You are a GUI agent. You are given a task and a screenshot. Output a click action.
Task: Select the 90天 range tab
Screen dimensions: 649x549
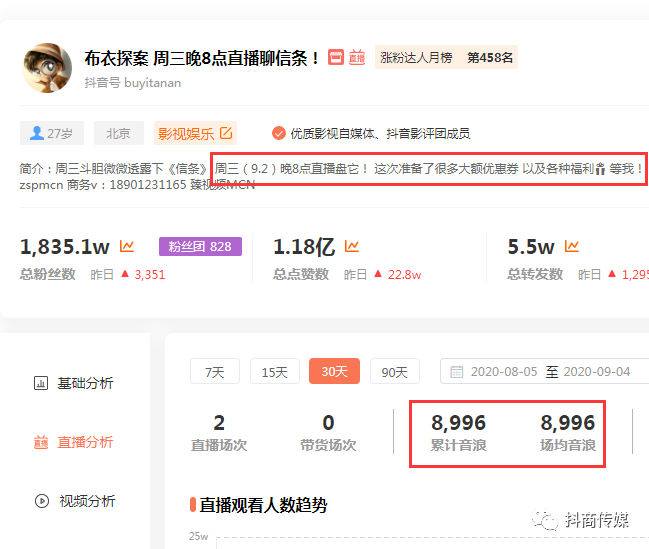tap(395, 371)
